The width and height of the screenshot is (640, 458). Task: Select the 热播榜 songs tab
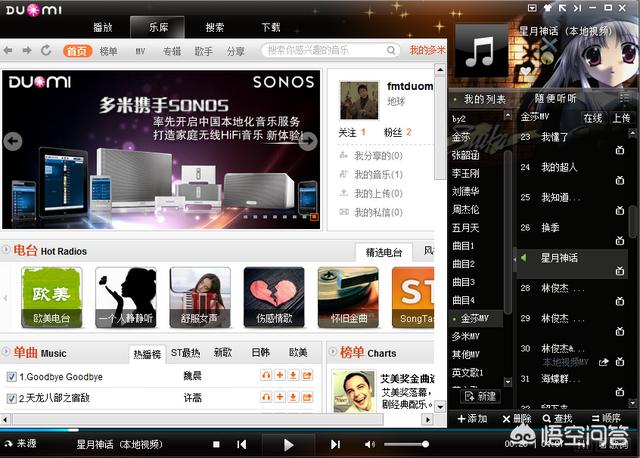pos(147,354)
